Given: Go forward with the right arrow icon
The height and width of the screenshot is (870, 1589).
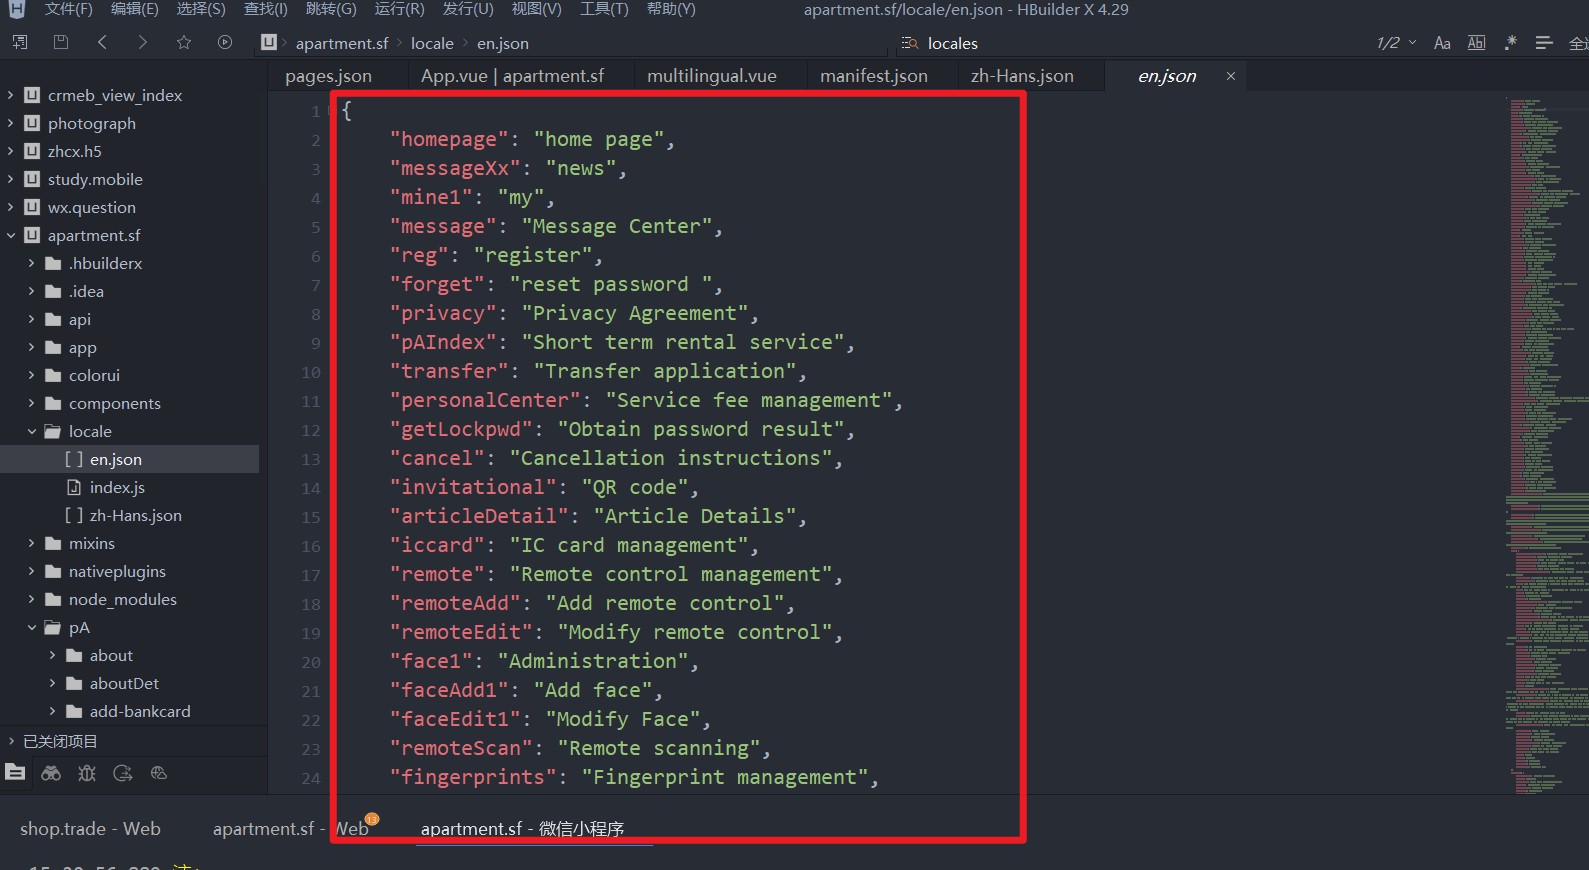Looking at the screenshot, I should (x=142, y=42).
